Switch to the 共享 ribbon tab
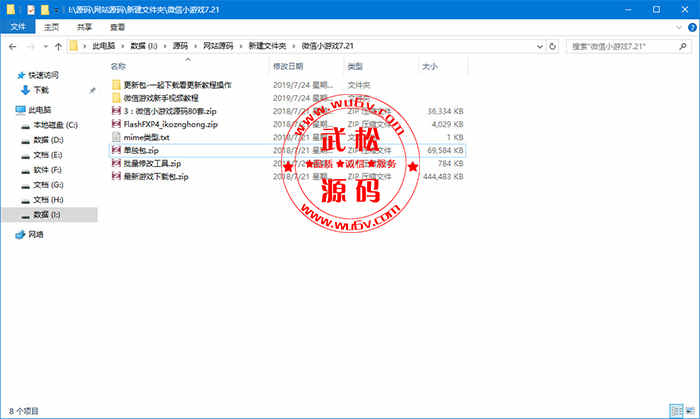Image resolution: width=700 pixels, height=419 pixels. click(x=84, y=27)
